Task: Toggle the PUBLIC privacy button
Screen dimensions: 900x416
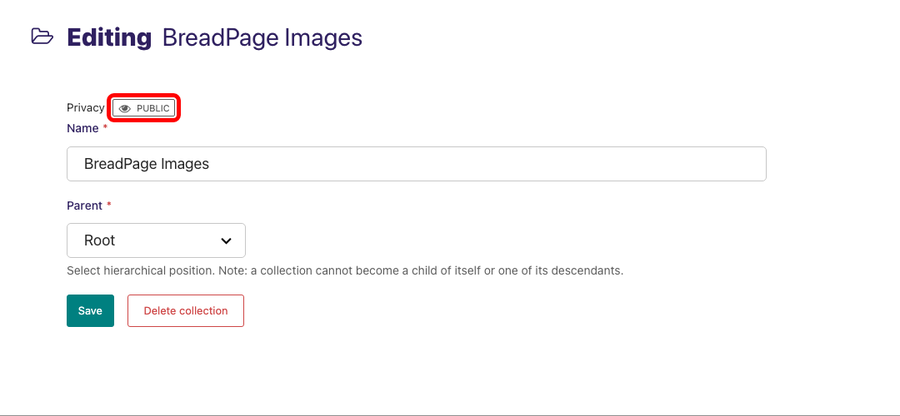Action: coord(143,108)
